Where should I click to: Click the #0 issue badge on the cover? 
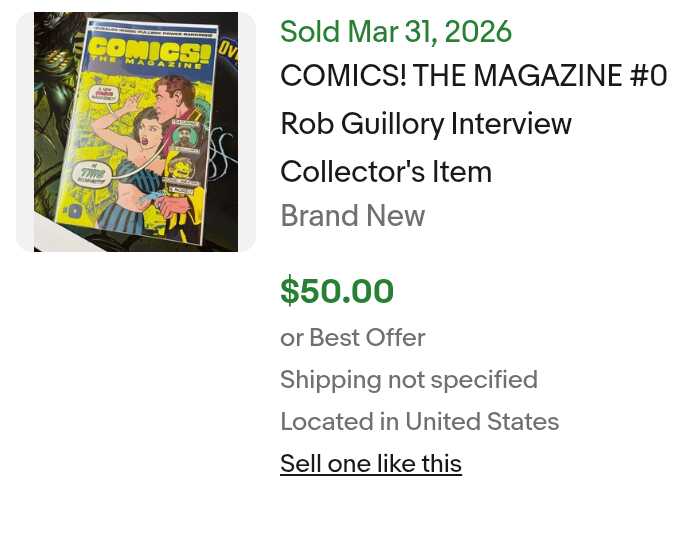tap(76, 212)
